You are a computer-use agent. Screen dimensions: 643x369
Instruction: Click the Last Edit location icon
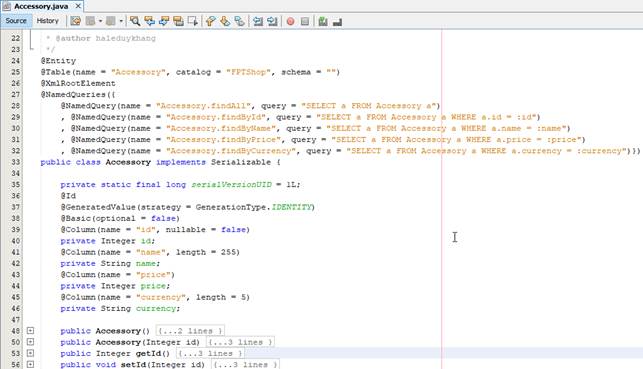75,21
